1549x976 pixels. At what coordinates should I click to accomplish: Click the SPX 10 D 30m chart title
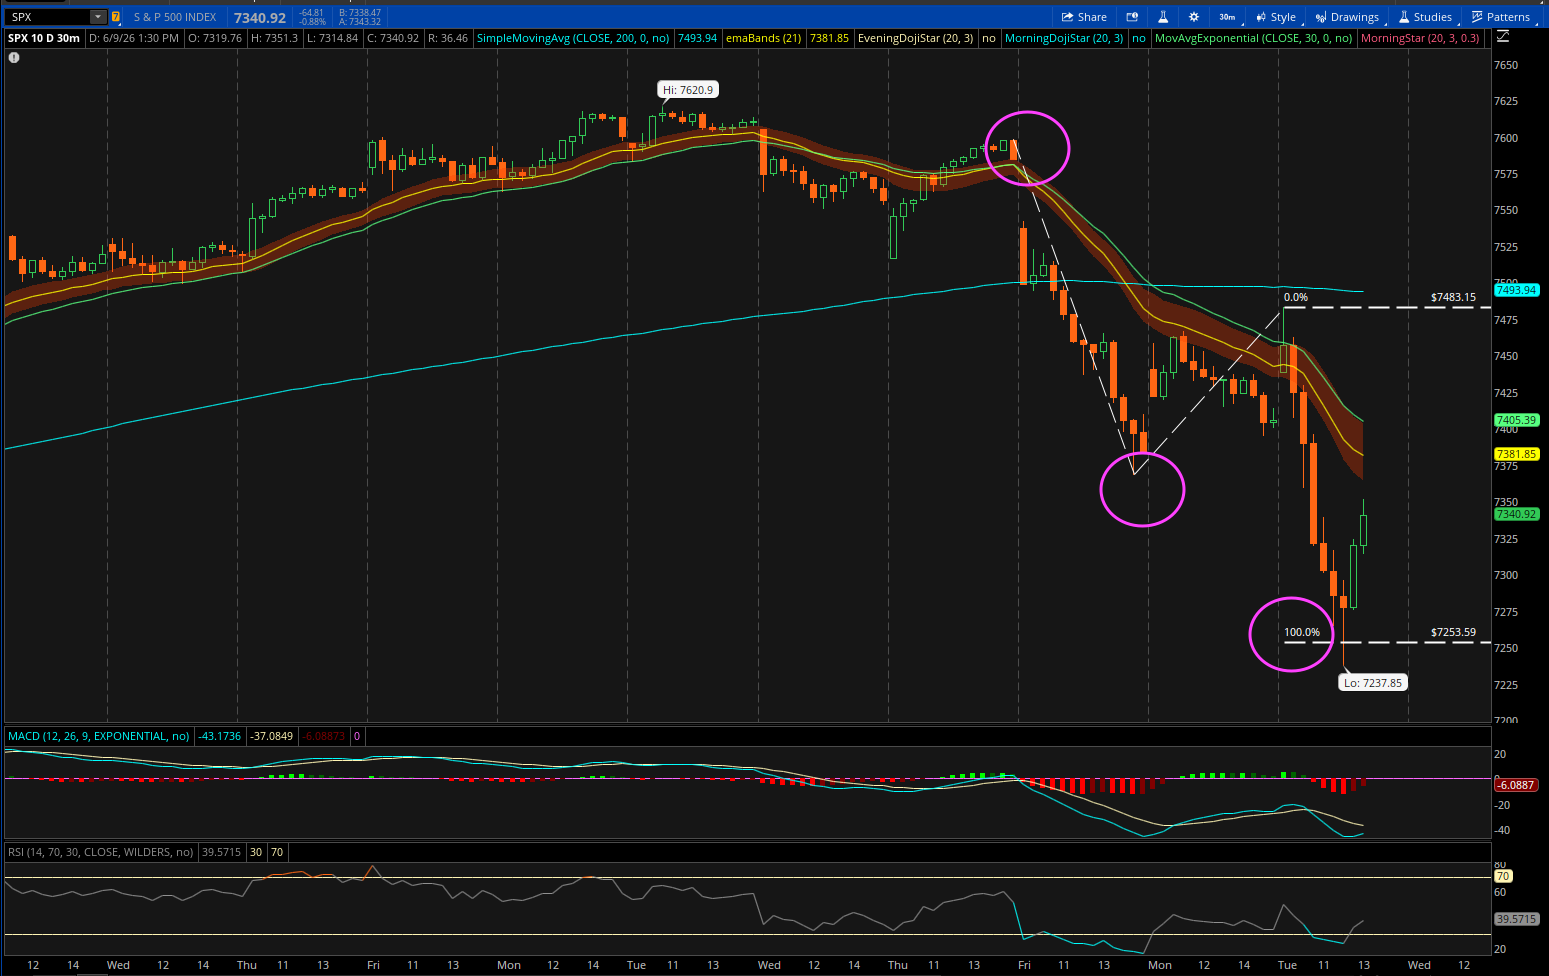pos(44,38)
